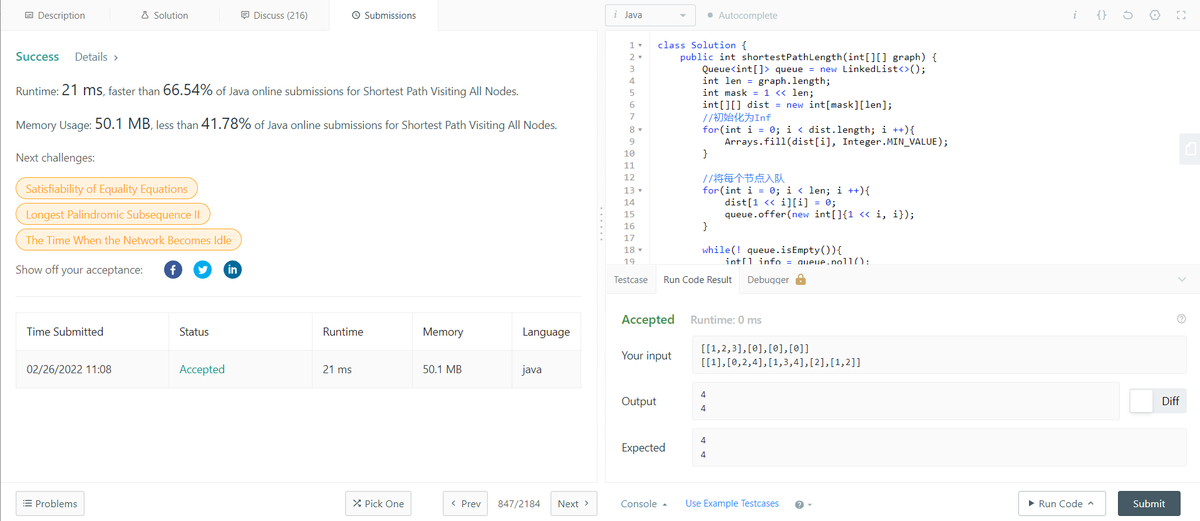Collapse the class Solution fold arrow on line 1
This screenshot has height=521, width=1200.
coord(640,46)
